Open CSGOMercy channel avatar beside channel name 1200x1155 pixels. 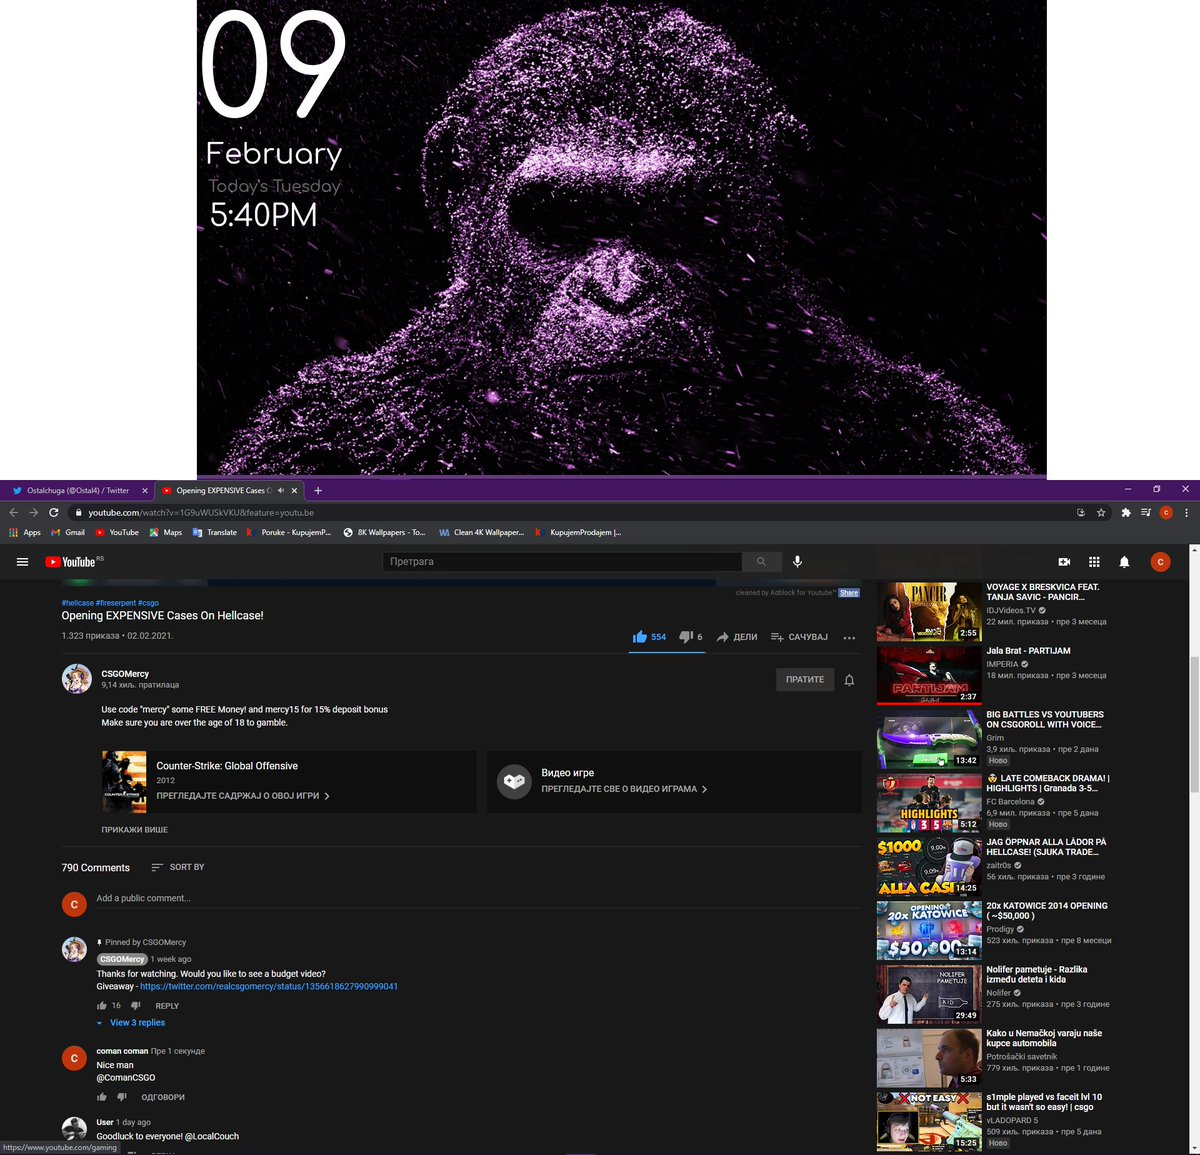click(76, 678)
